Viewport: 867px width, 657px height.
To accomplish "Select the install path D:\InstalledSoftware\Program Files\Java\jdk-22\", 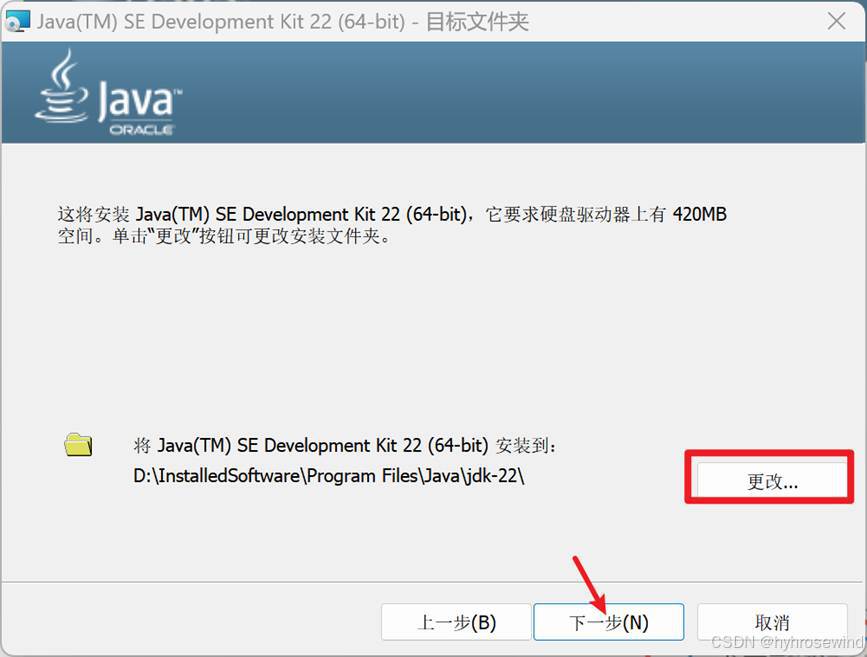I will coord(328,476).
